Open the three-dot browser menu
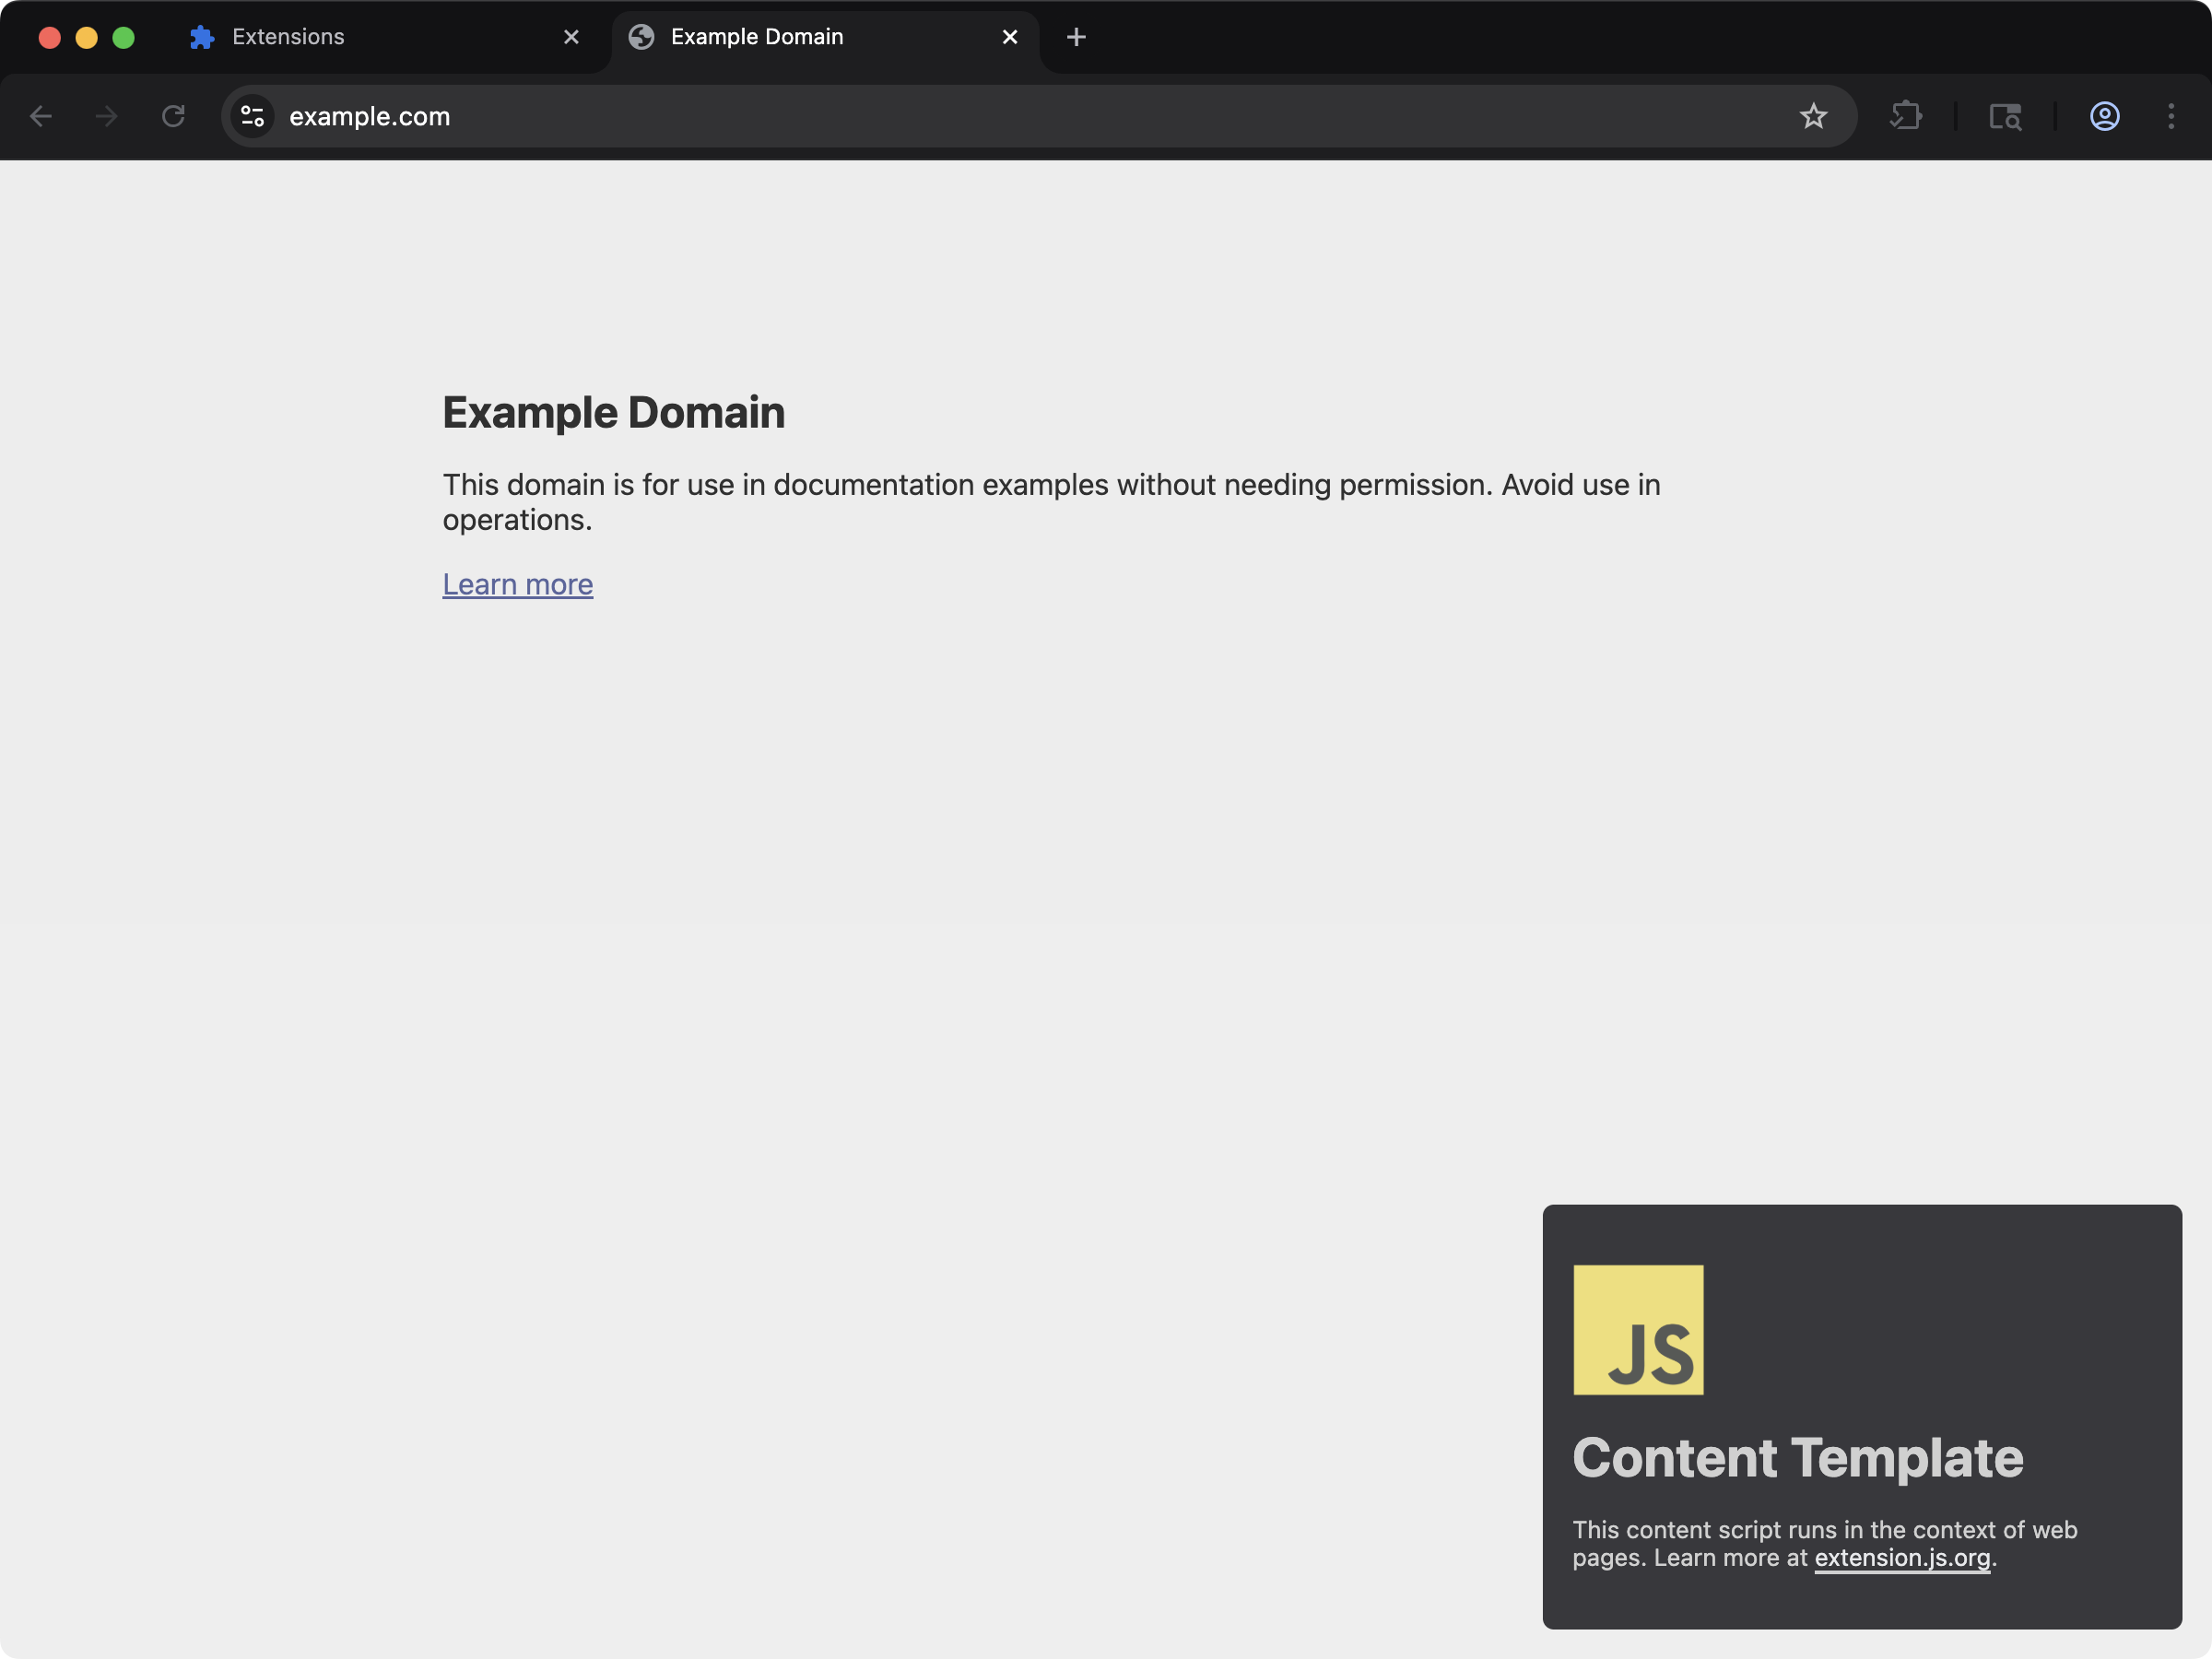Screen dimensions: 2212x1659 (2171, 116)
